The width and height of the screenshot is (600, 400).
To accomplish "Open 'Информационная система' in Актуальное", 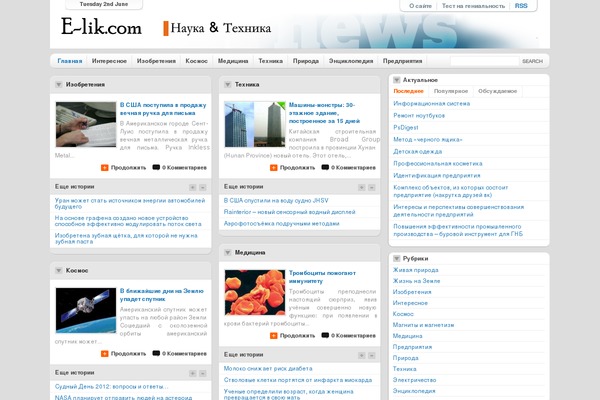I will click(x=432, y=103).
